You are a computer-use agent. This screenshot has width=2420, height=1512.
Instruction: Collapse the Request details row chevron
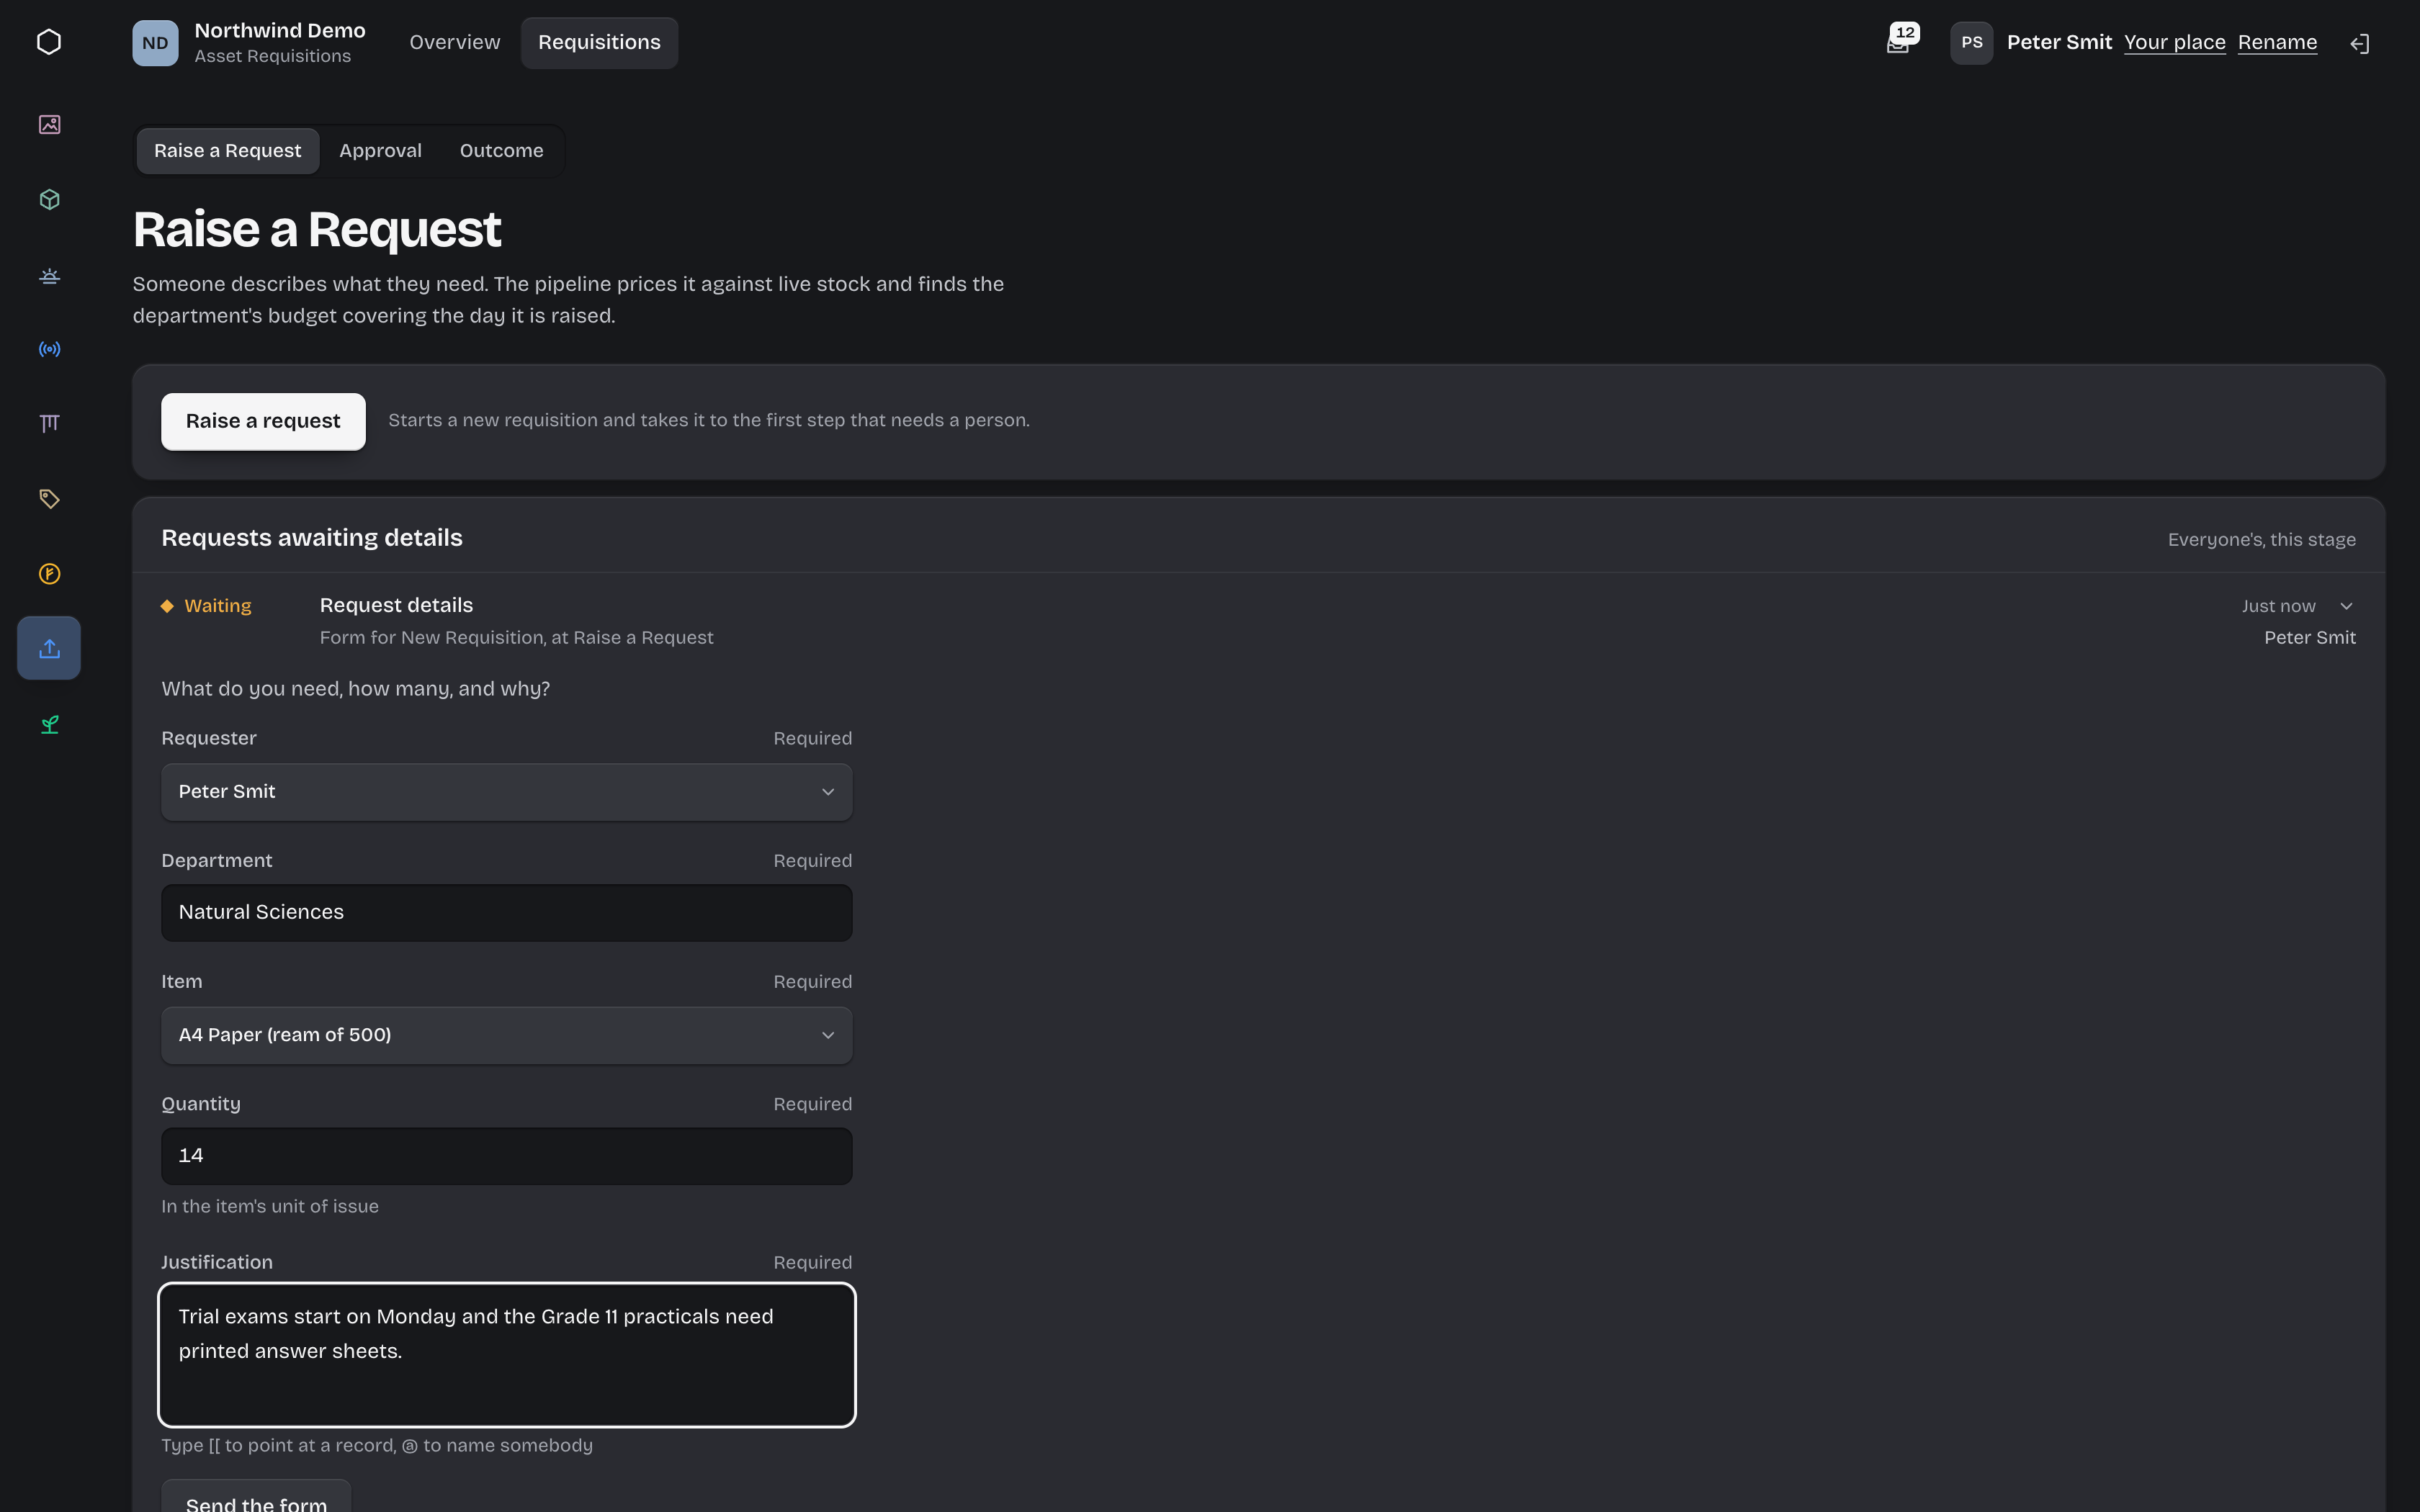click(x=2346, y=606)
